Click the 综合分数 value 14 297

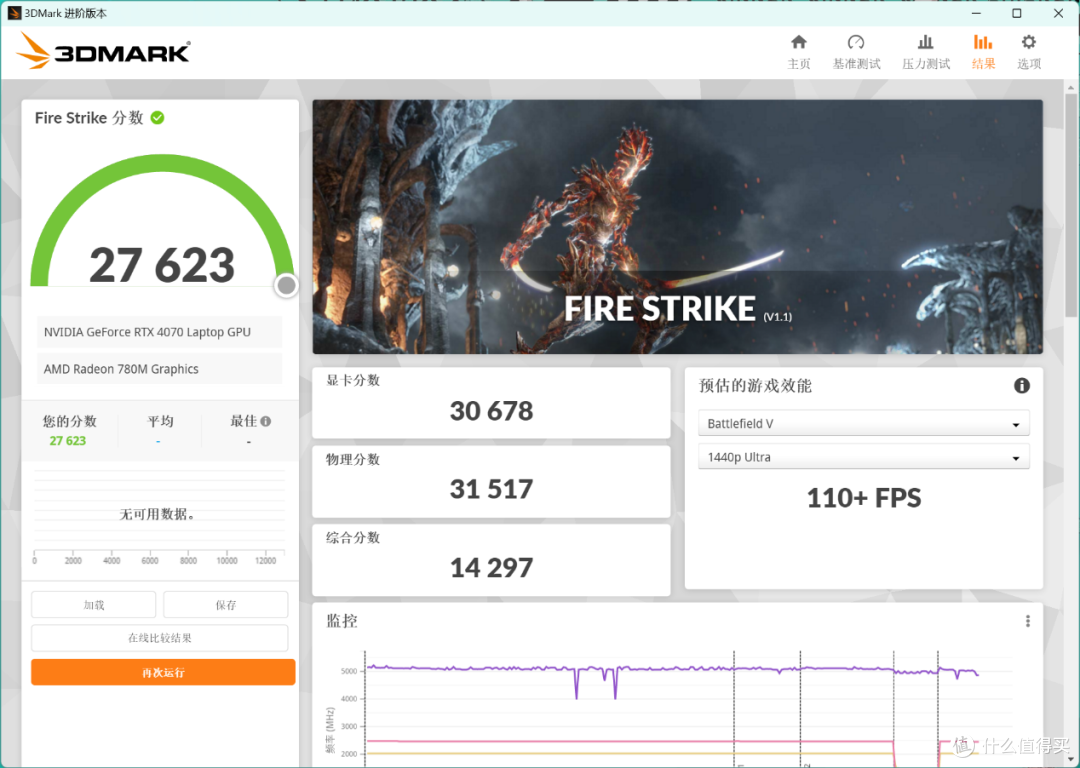click(491, 568)
